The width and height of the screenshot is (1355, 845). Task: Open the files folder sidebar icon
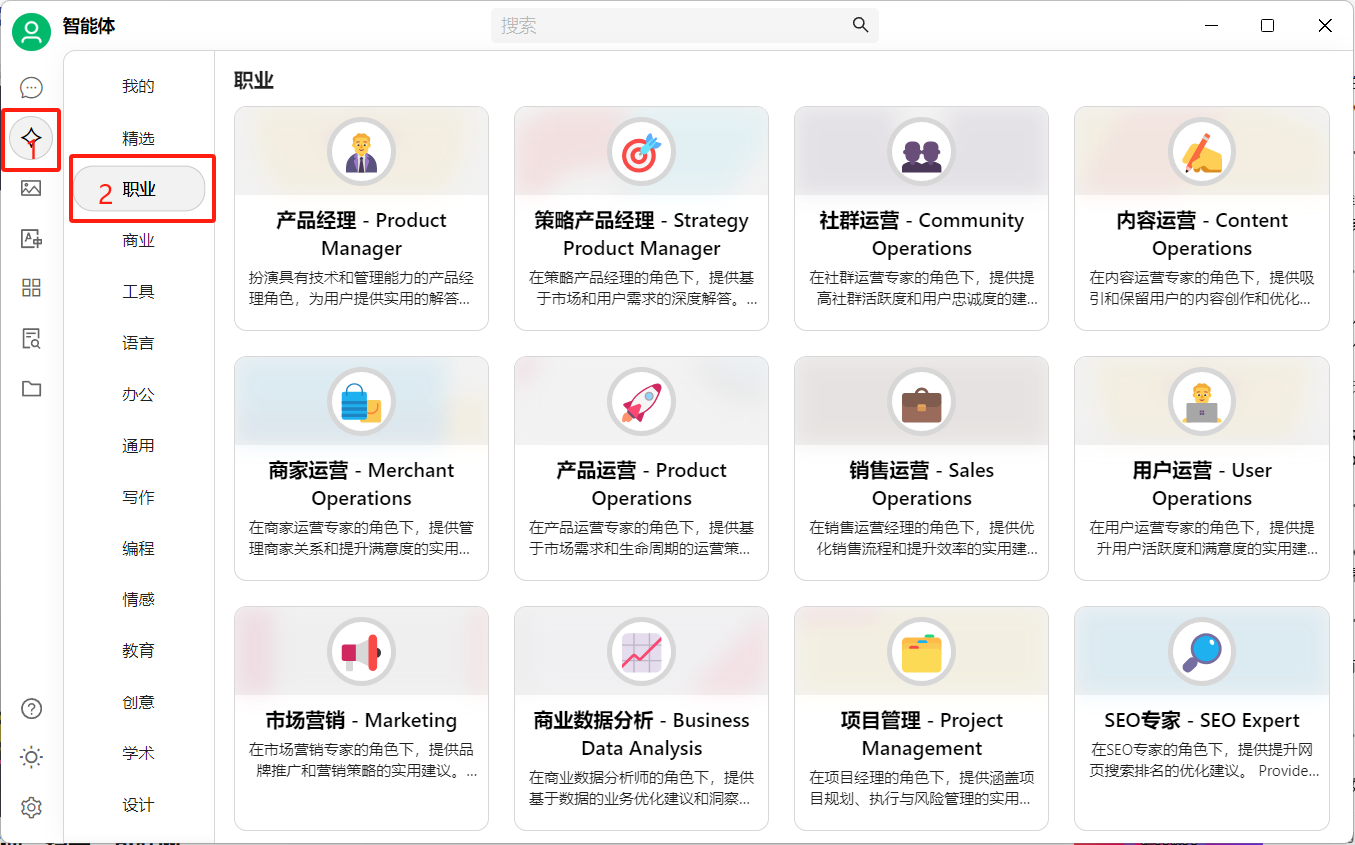click(x=31, y=388)
